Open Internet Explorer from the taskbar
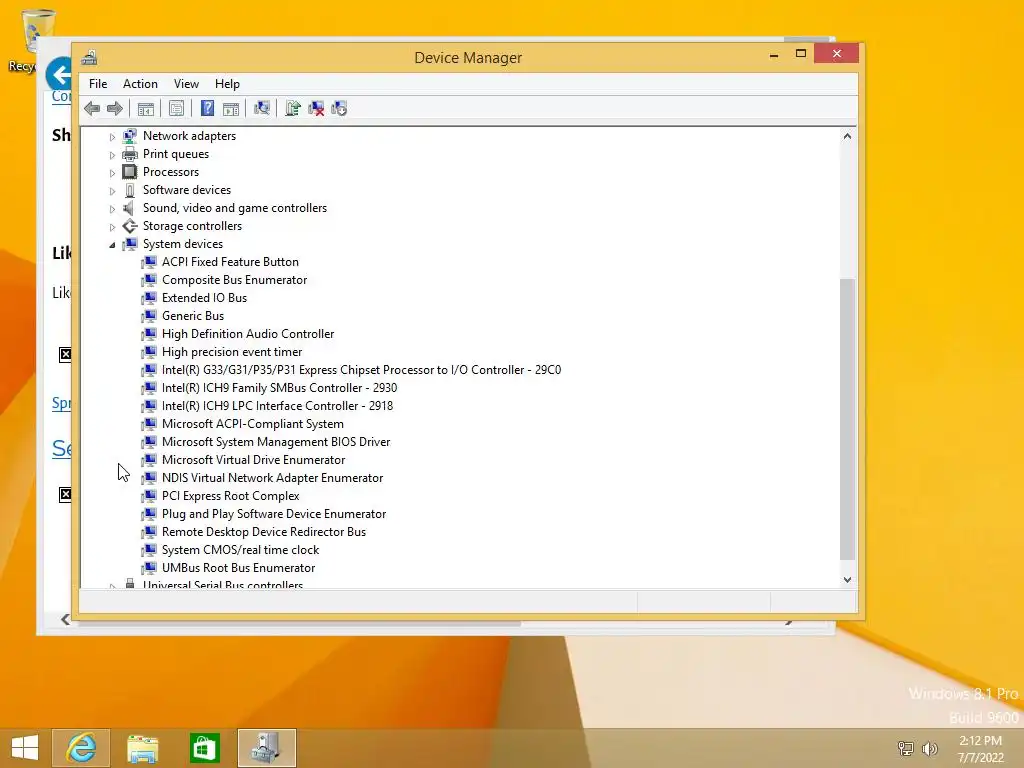The width and height of the screenshot is (1024, 768). 81,748
